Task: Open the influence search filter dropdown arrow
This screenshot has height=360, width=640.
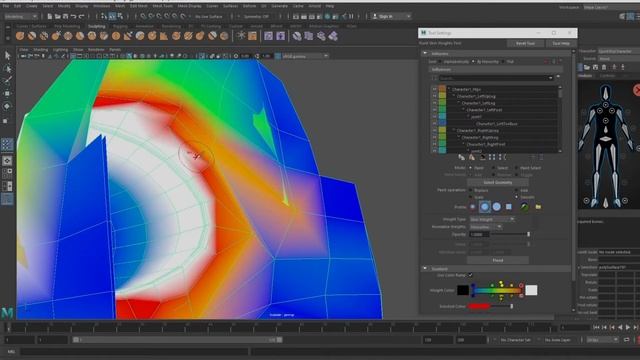Action: (x=550, y=78)
